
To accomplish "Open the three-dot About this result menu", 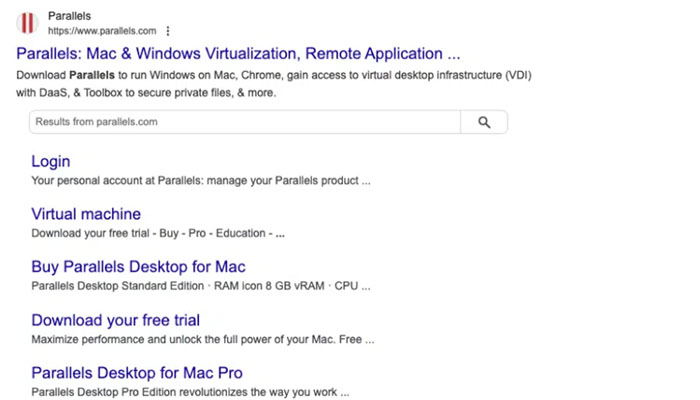I will click(x=168, y=31).
